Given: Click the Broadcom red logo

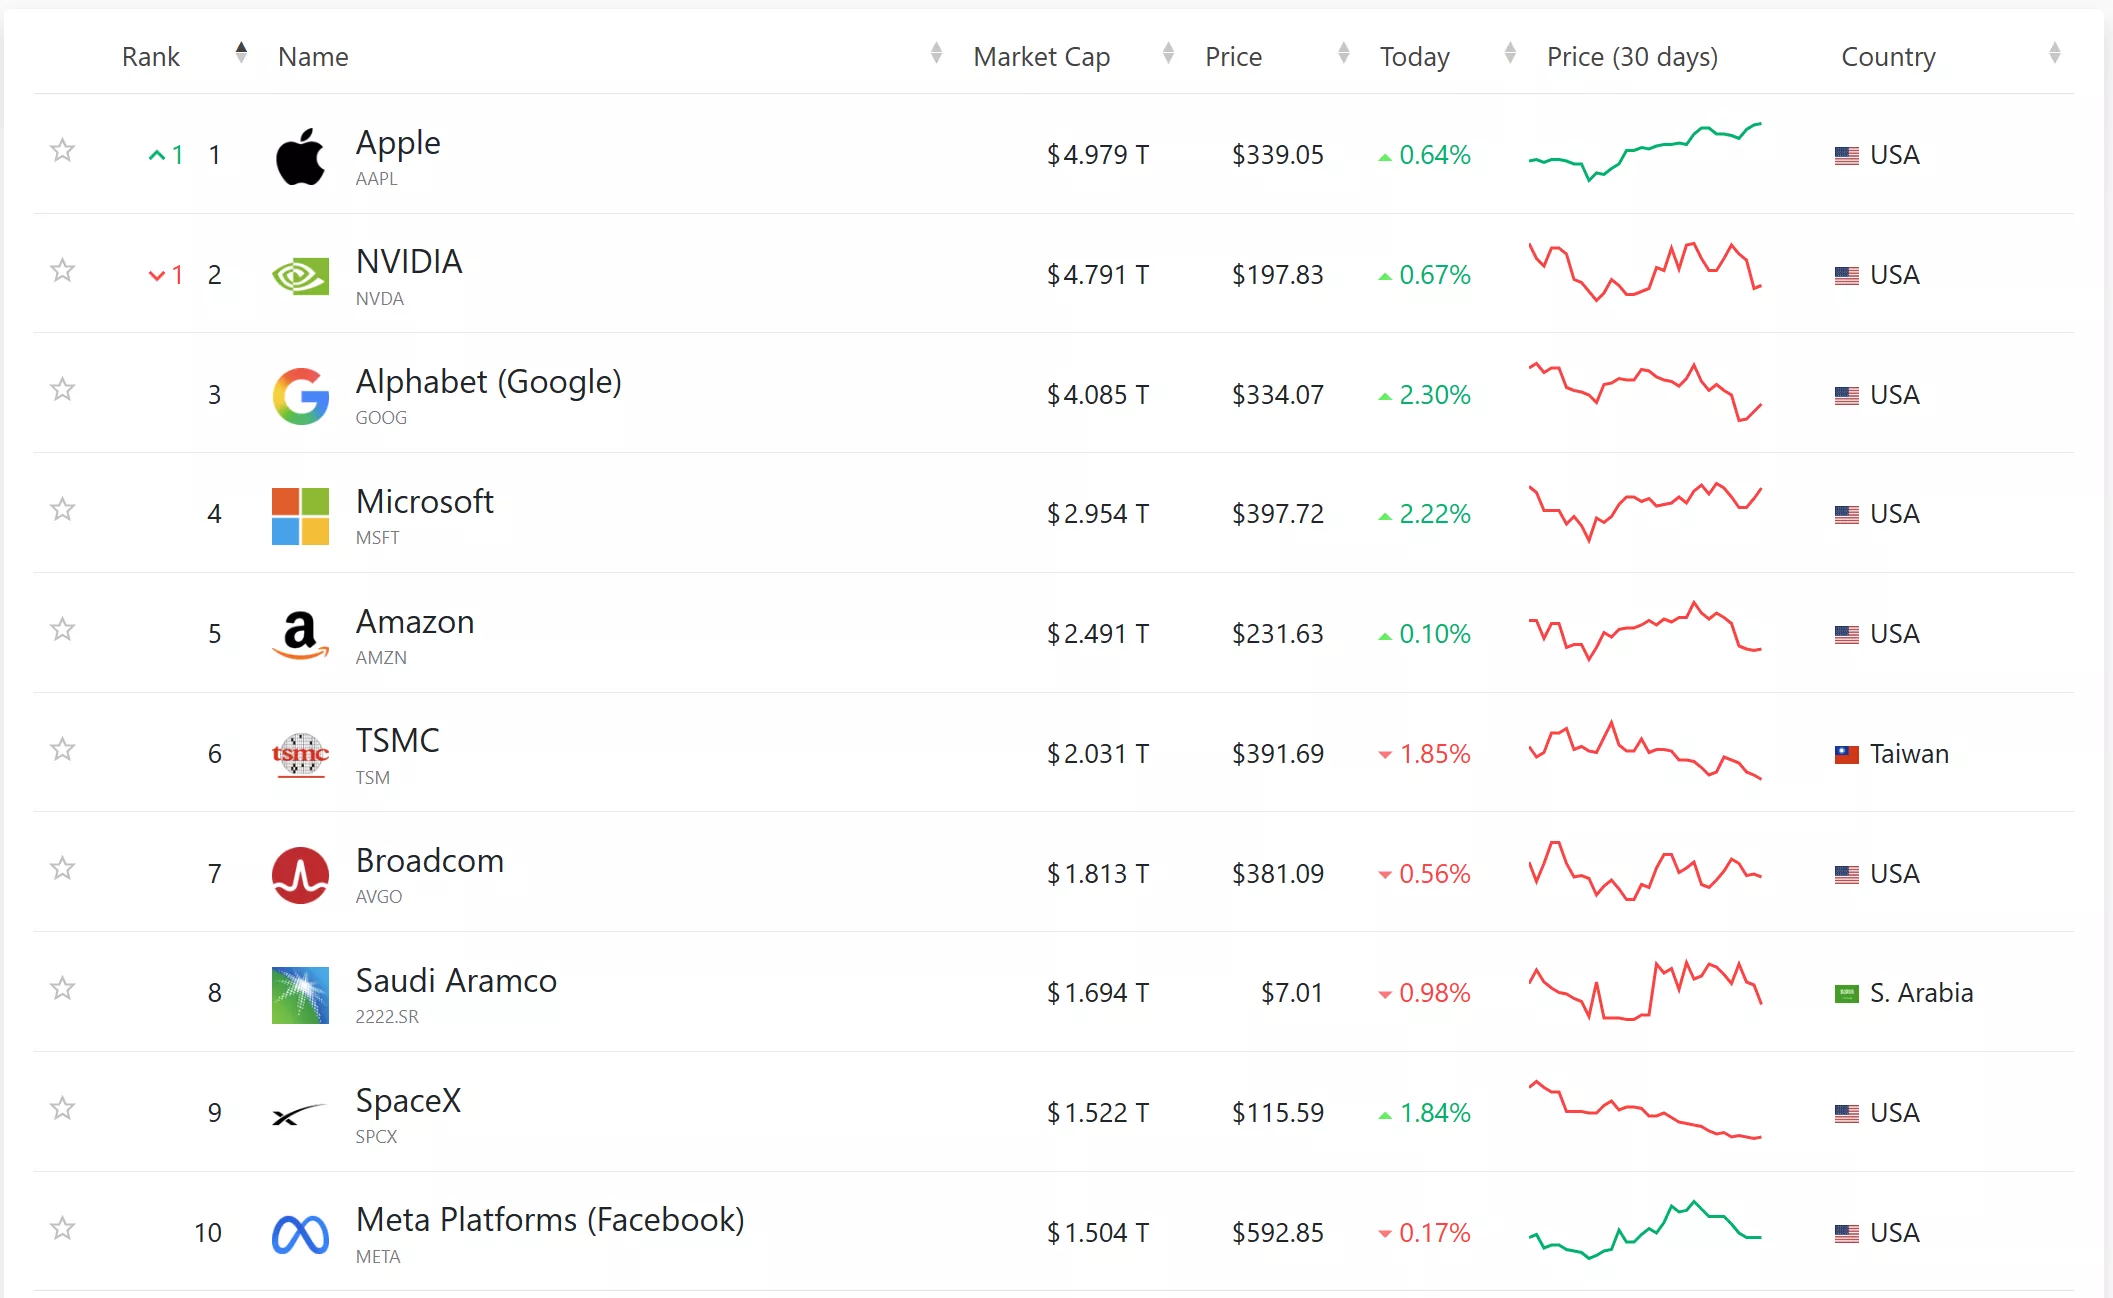Looking at the screenshot, I should (300, 875).
